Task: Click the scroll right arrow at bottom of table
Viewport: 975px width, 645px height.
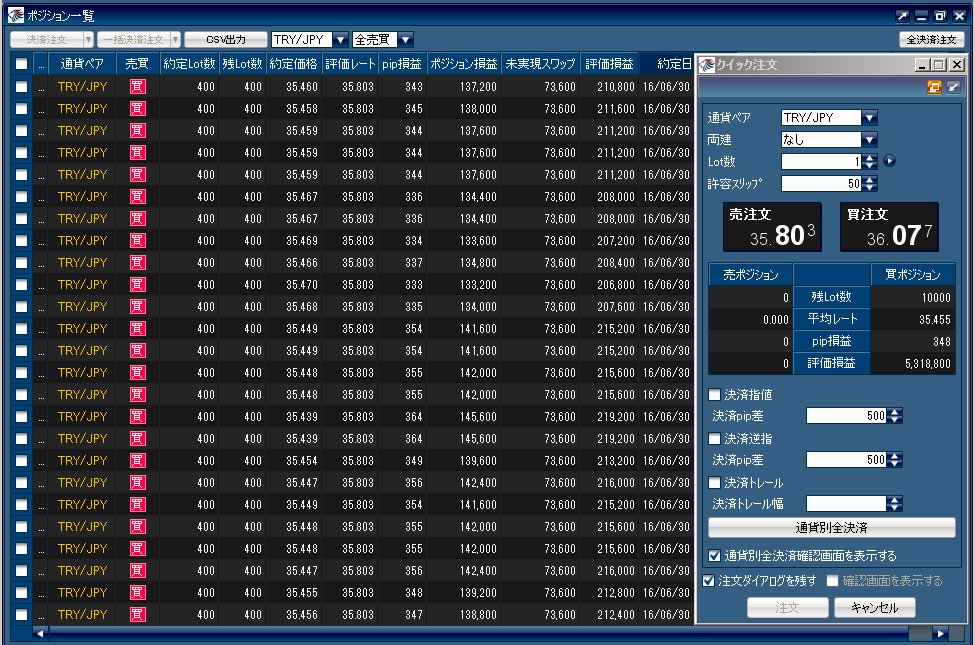Action: (x=940, y=633)
